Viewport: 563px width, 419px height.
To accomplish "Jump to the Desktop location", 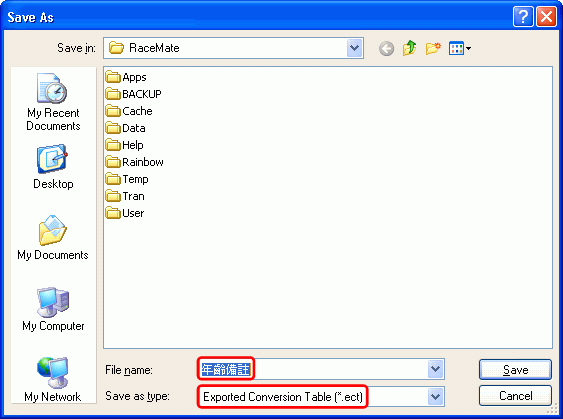I will (x=53, y=167).
